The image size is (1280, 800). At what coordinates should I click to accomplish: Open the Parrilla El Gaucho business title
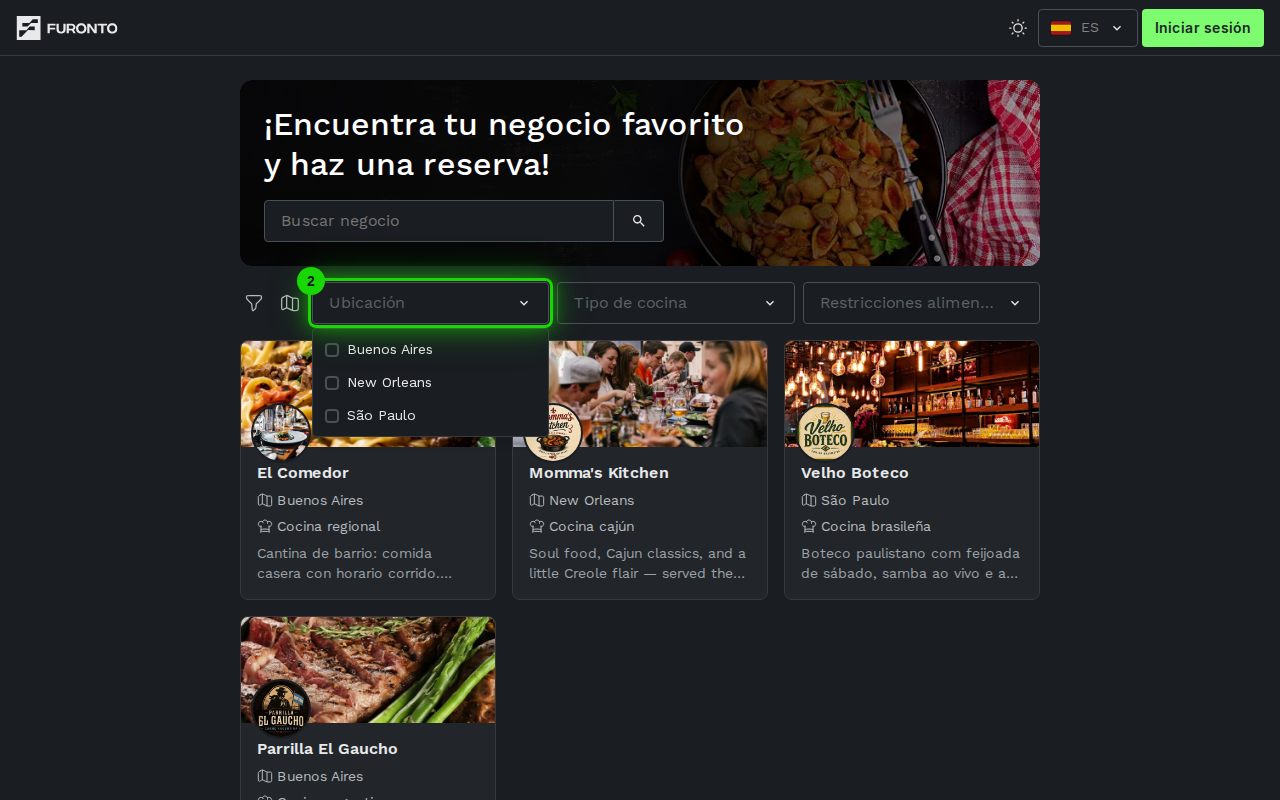click(x=327, y=749)
